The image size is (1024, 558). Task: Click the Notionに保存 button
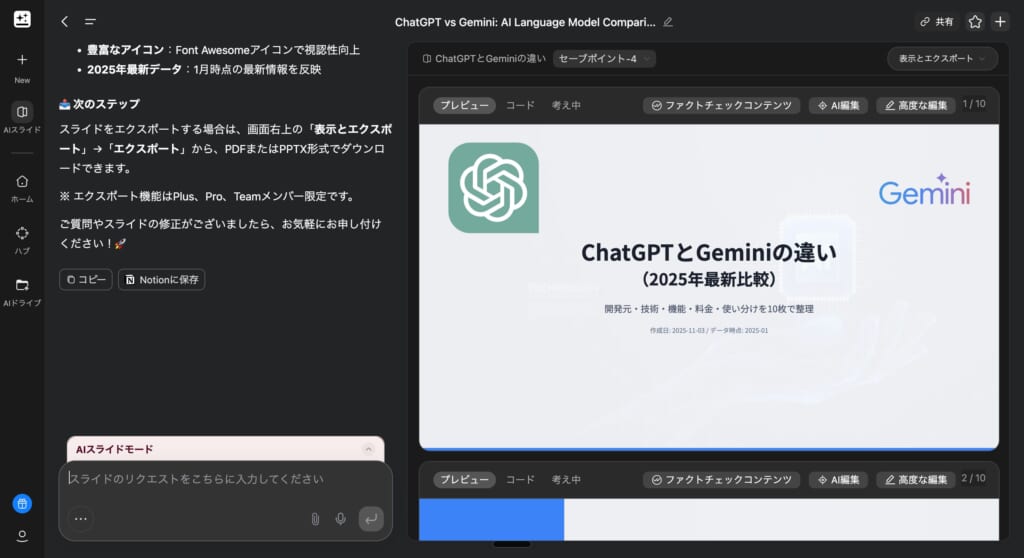coord(161,280)
